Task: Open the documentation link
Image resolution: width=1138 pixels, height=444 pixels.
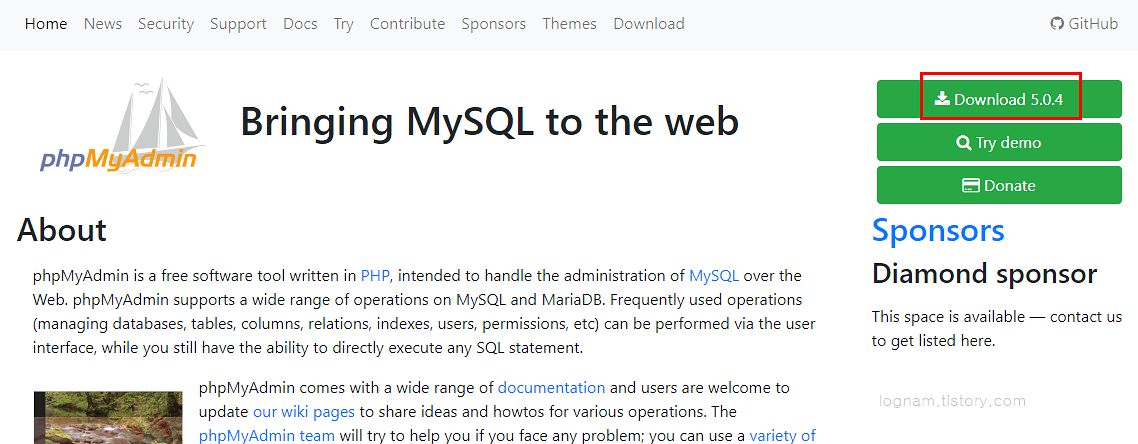Action: pyautogui.click(x=552, y=387)
